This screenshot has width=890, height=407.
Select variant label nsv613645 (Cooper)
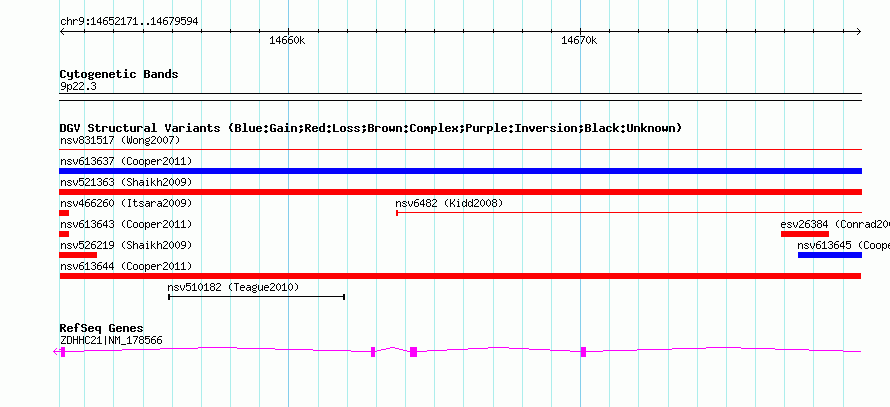[843, 245]
